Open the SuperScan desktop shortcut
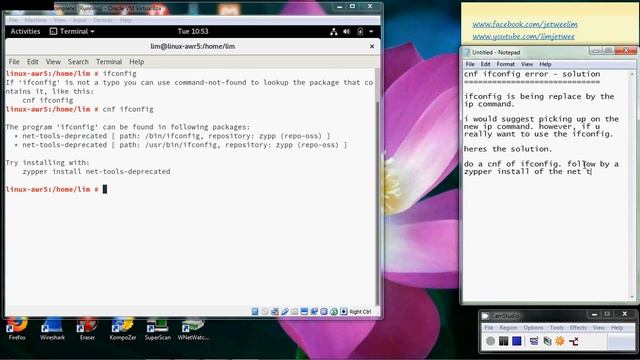The width and height of the screenshot is (640, 360). click(x=158, y=329)
